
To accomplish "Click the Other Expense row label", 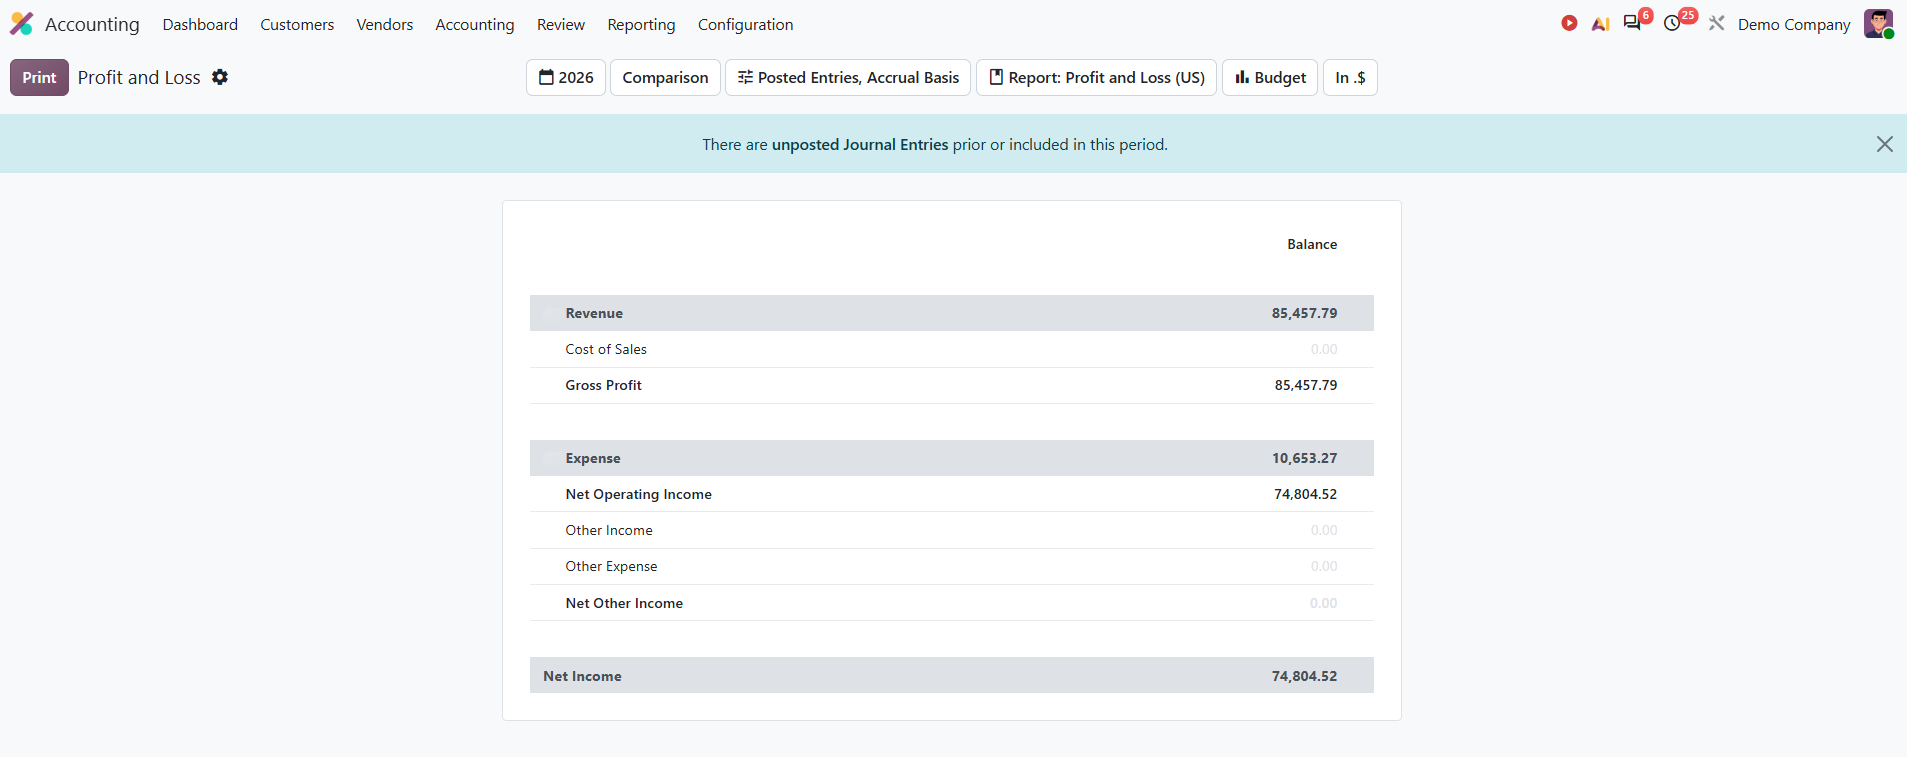I will point(611,566).
